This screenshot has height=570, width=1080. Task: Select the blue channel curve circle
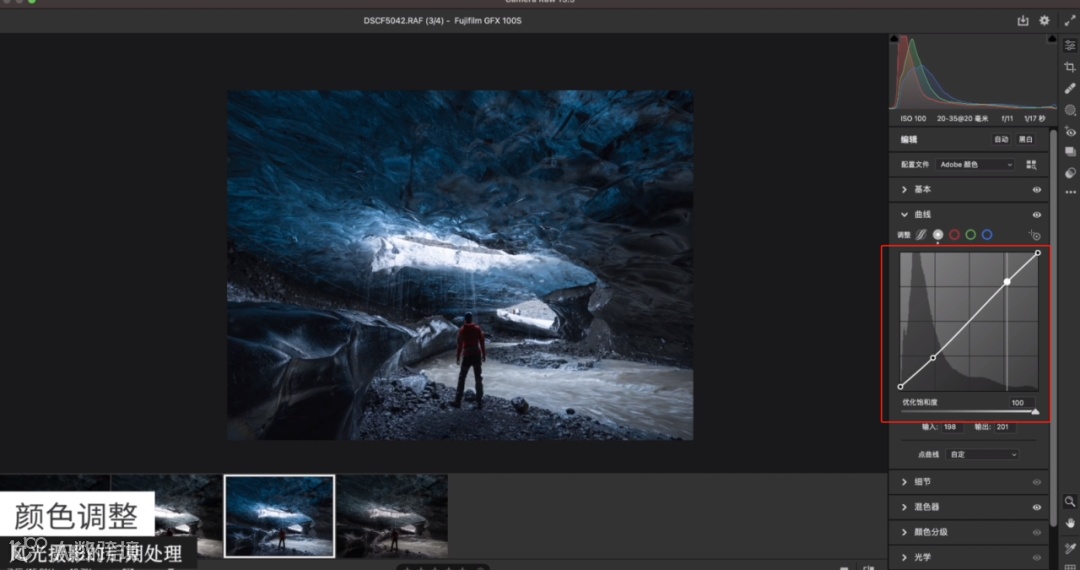(987, 235)
